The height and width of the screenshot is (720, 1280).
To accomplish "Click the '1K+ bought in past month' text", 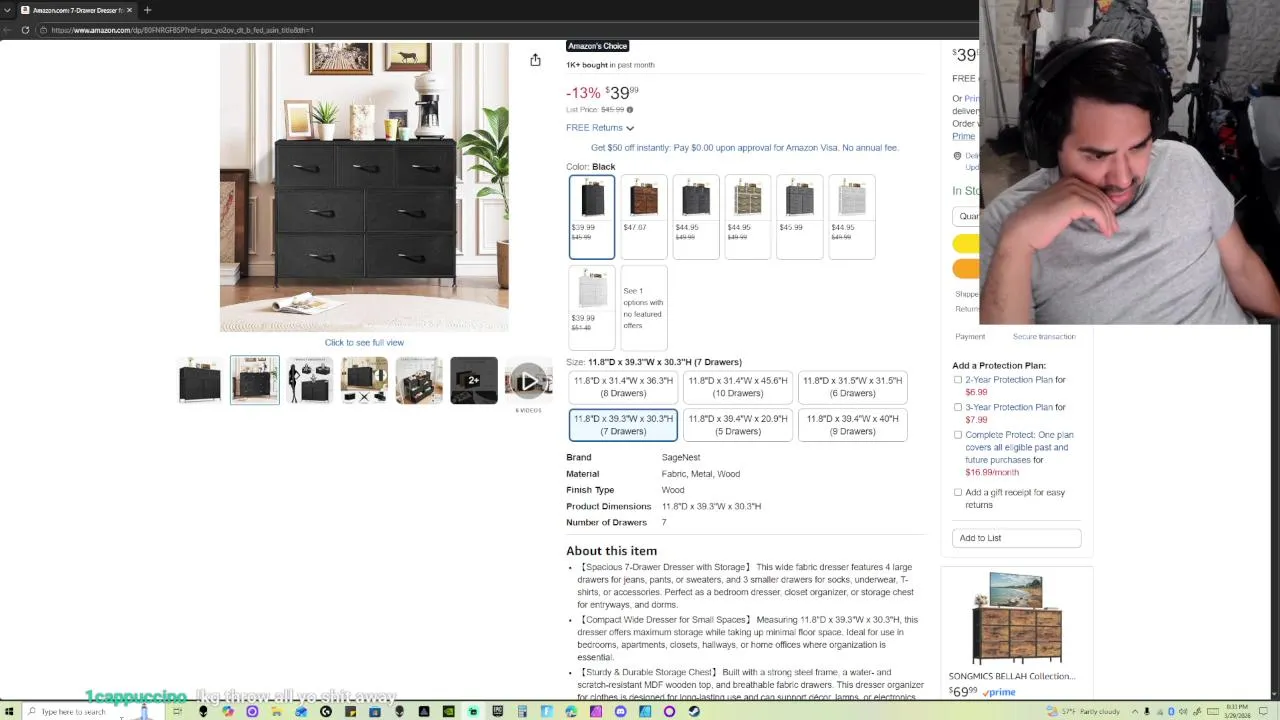I will coord(611,65).
